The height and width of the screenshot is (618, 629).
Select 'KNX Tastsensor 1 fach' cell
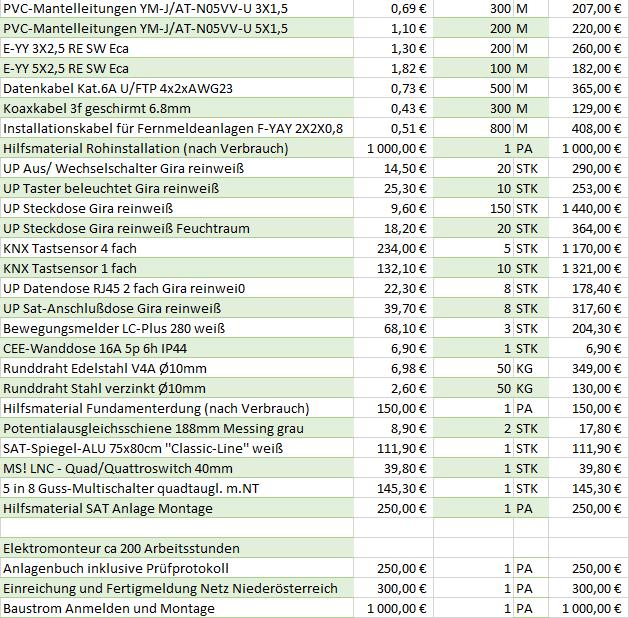tap(177, 269)
